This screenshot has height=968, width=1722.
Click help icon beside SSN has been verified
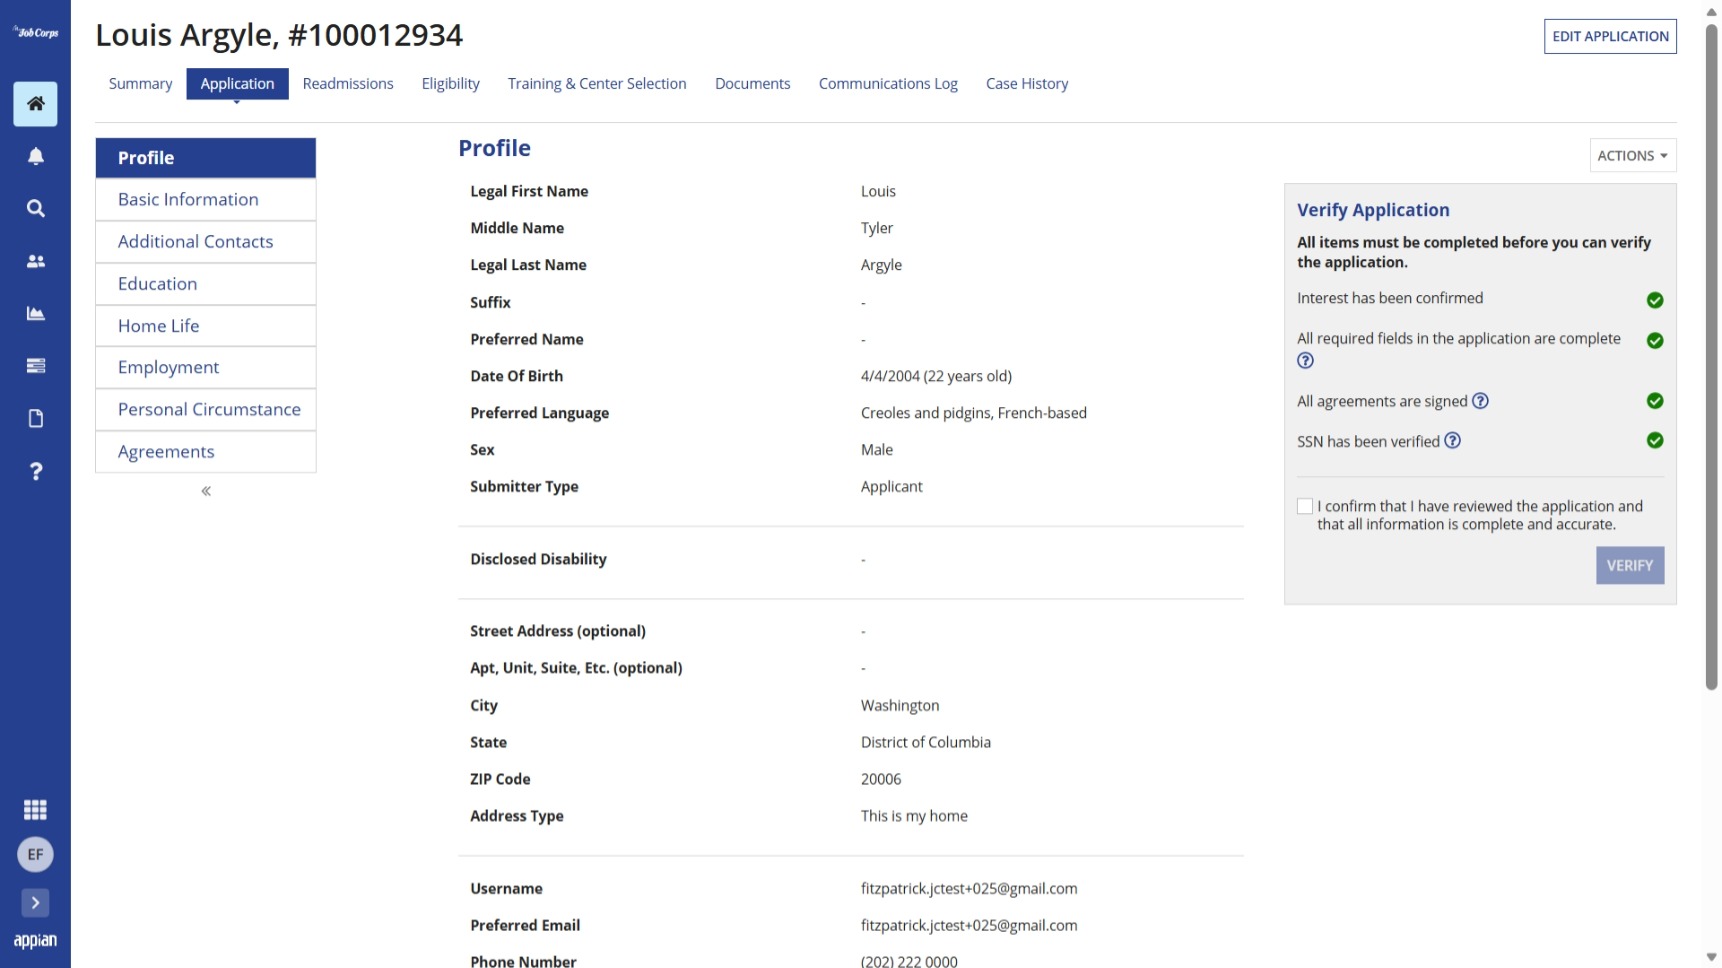[x=1452, y=441]
